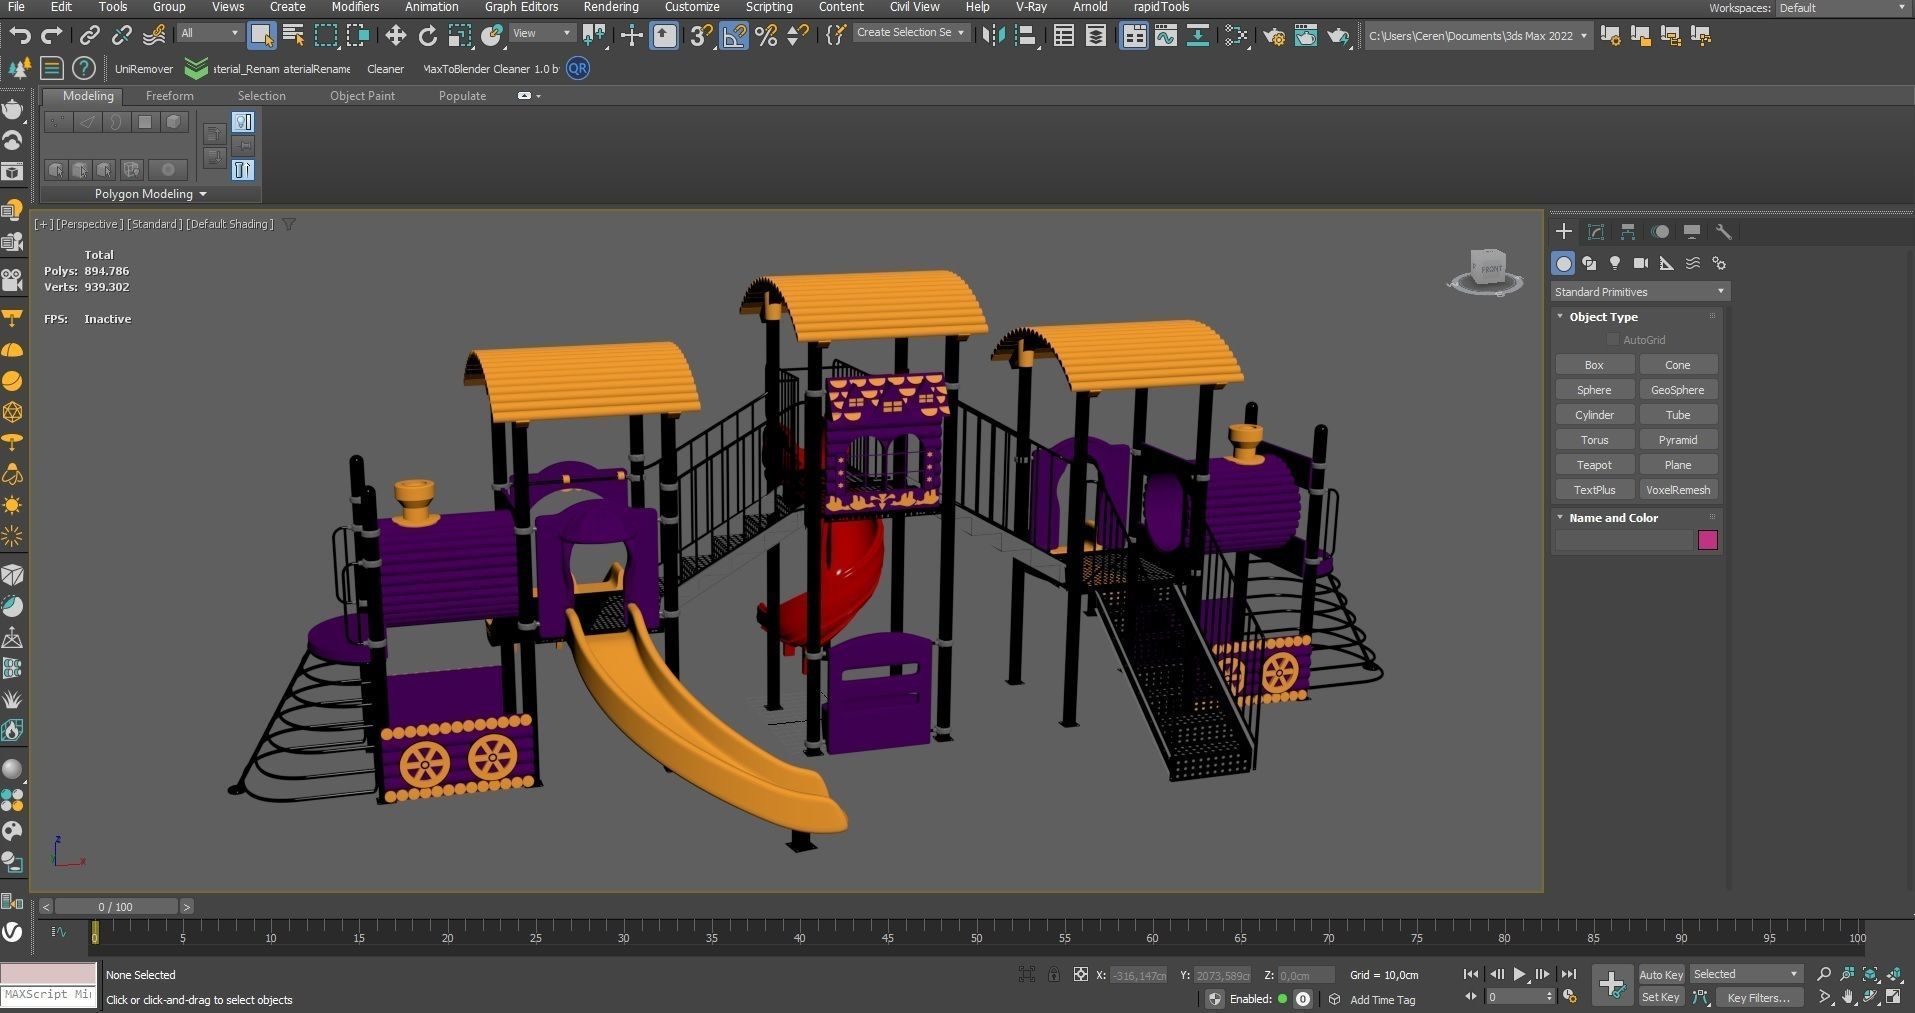Open the Rendering menu
This screenshot has height=1013, width=1915.
point(611,7)
